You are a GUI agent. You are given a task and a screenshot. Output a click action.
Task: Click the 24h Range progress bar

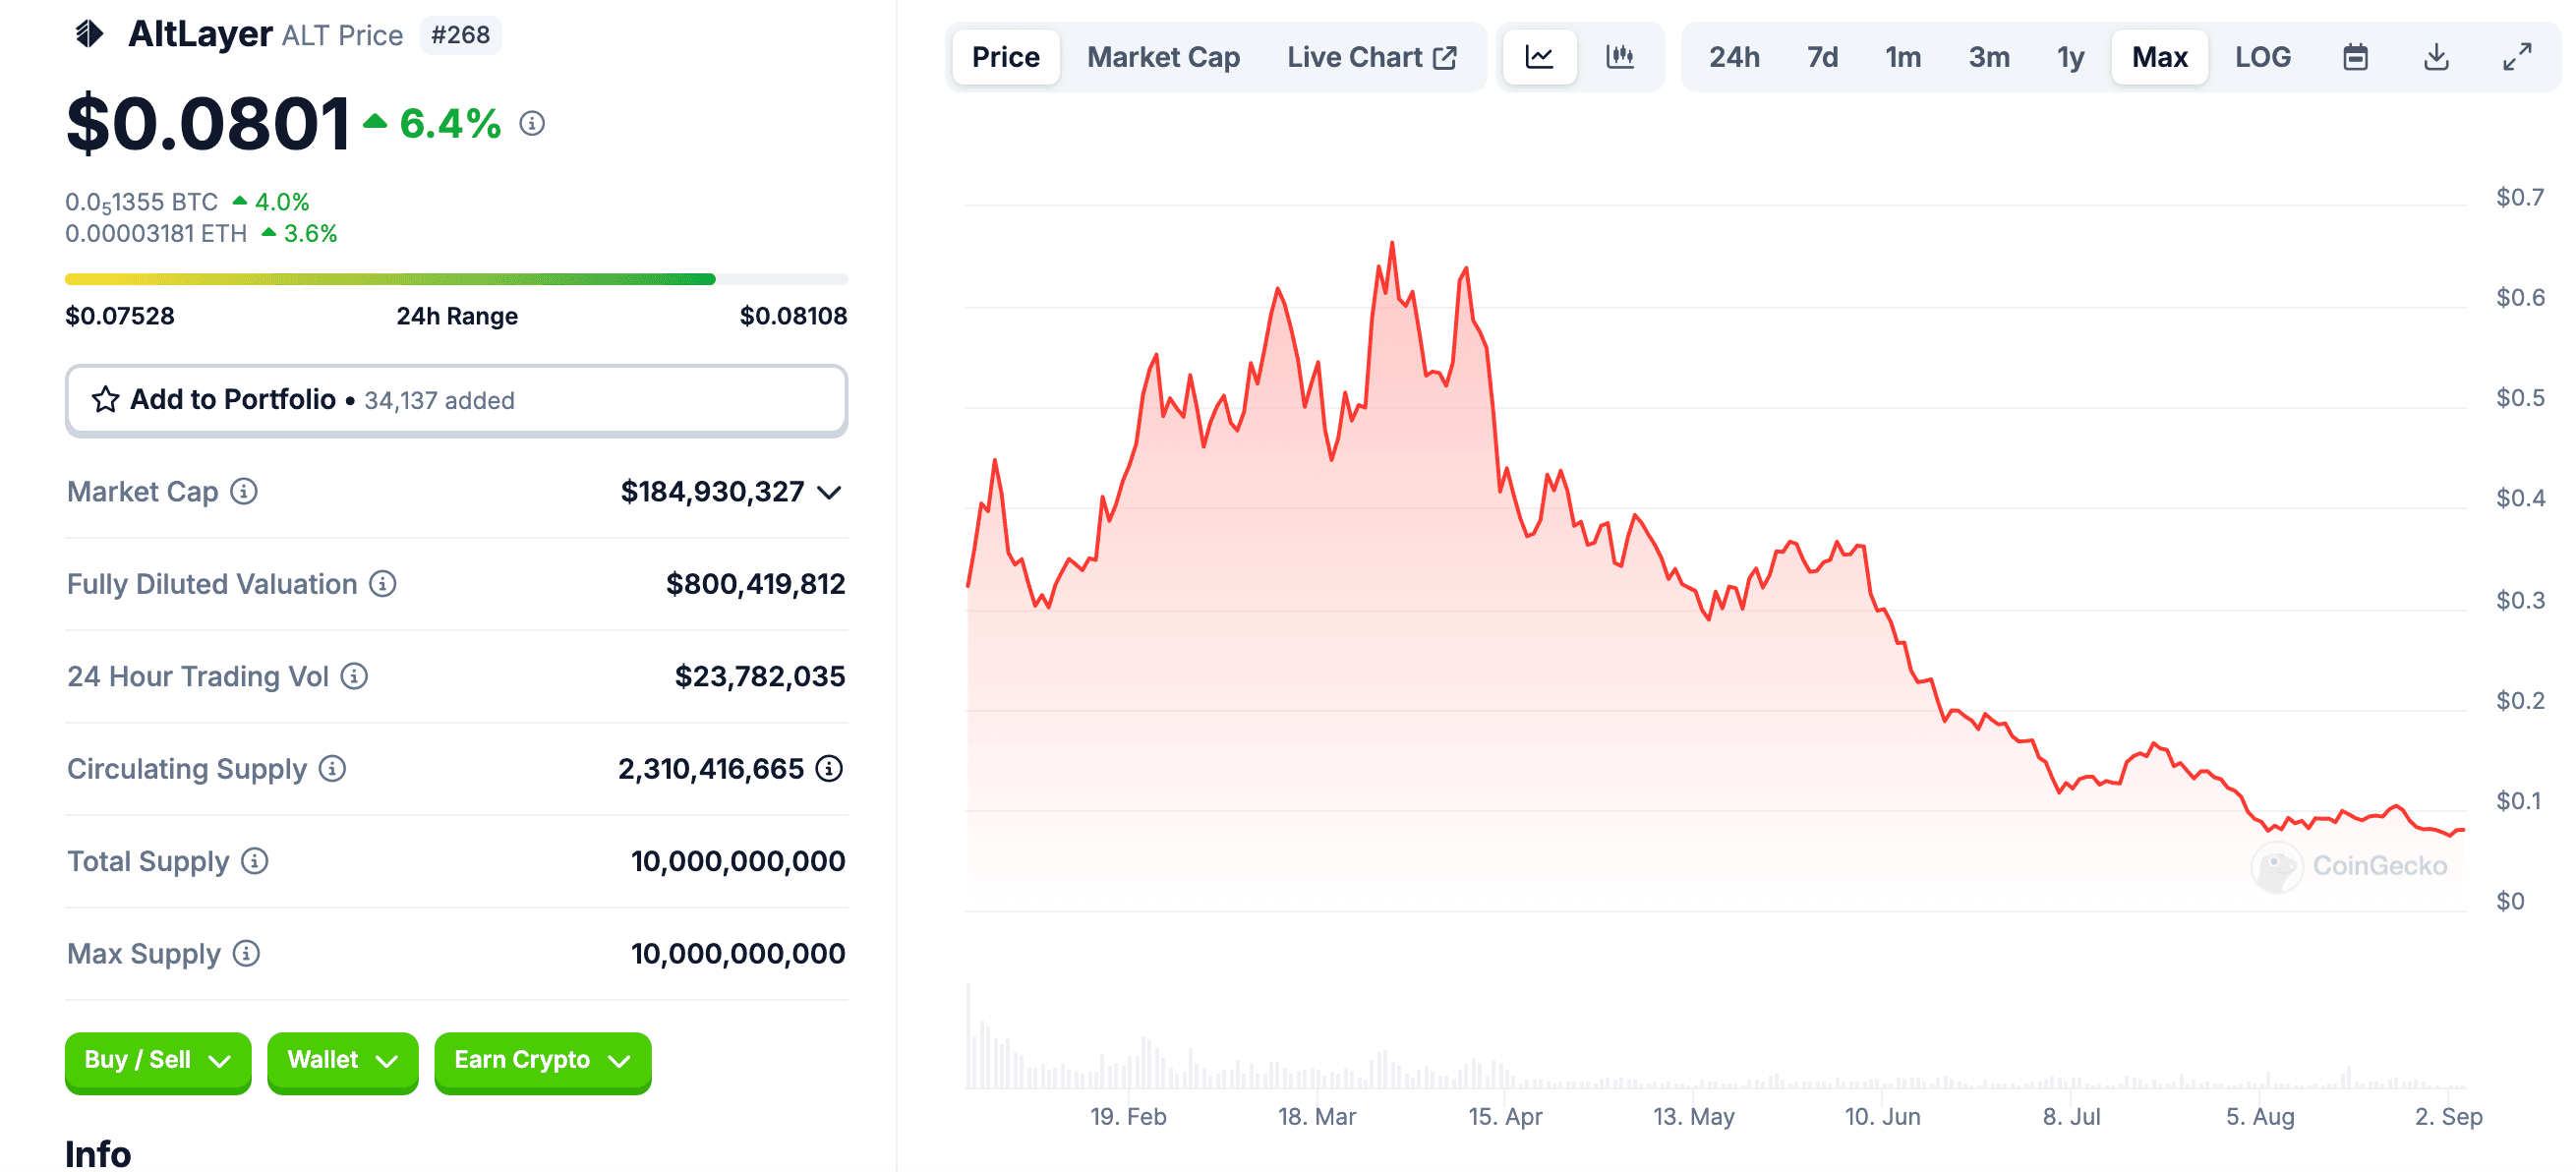click(x=456, y=279)
